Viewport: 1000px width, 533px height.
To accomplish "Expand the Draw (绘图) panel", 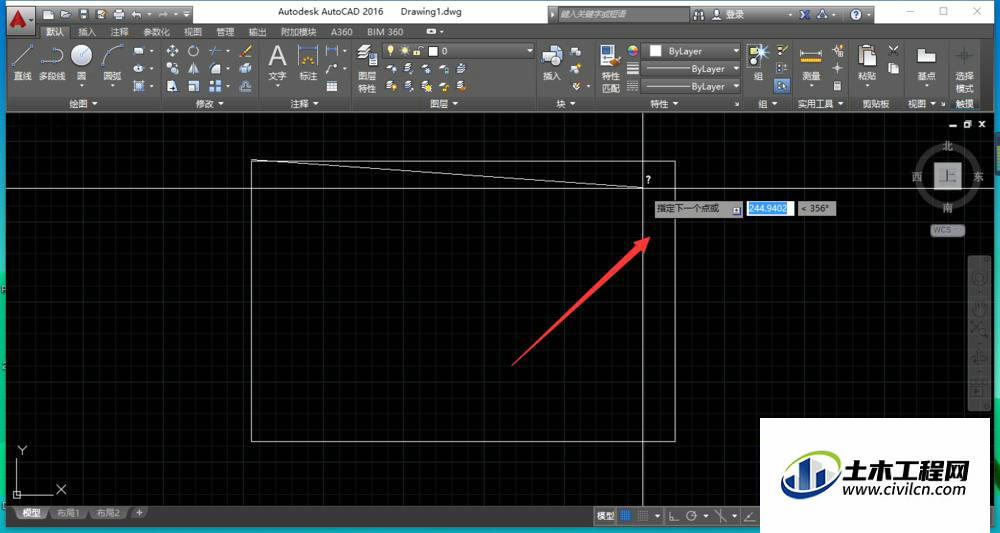I will (83, 103).
